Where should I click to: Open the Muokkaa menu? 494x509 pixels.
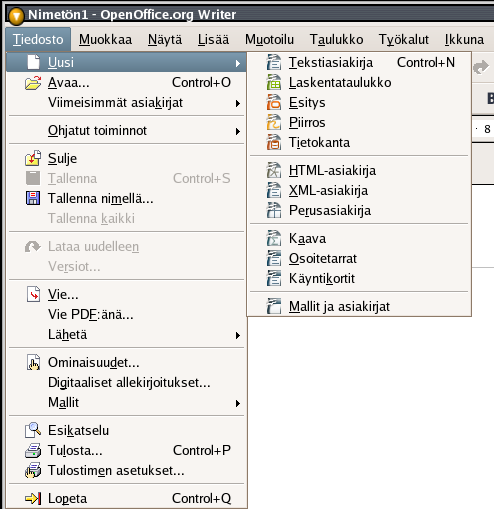click(x=105, y=40)
